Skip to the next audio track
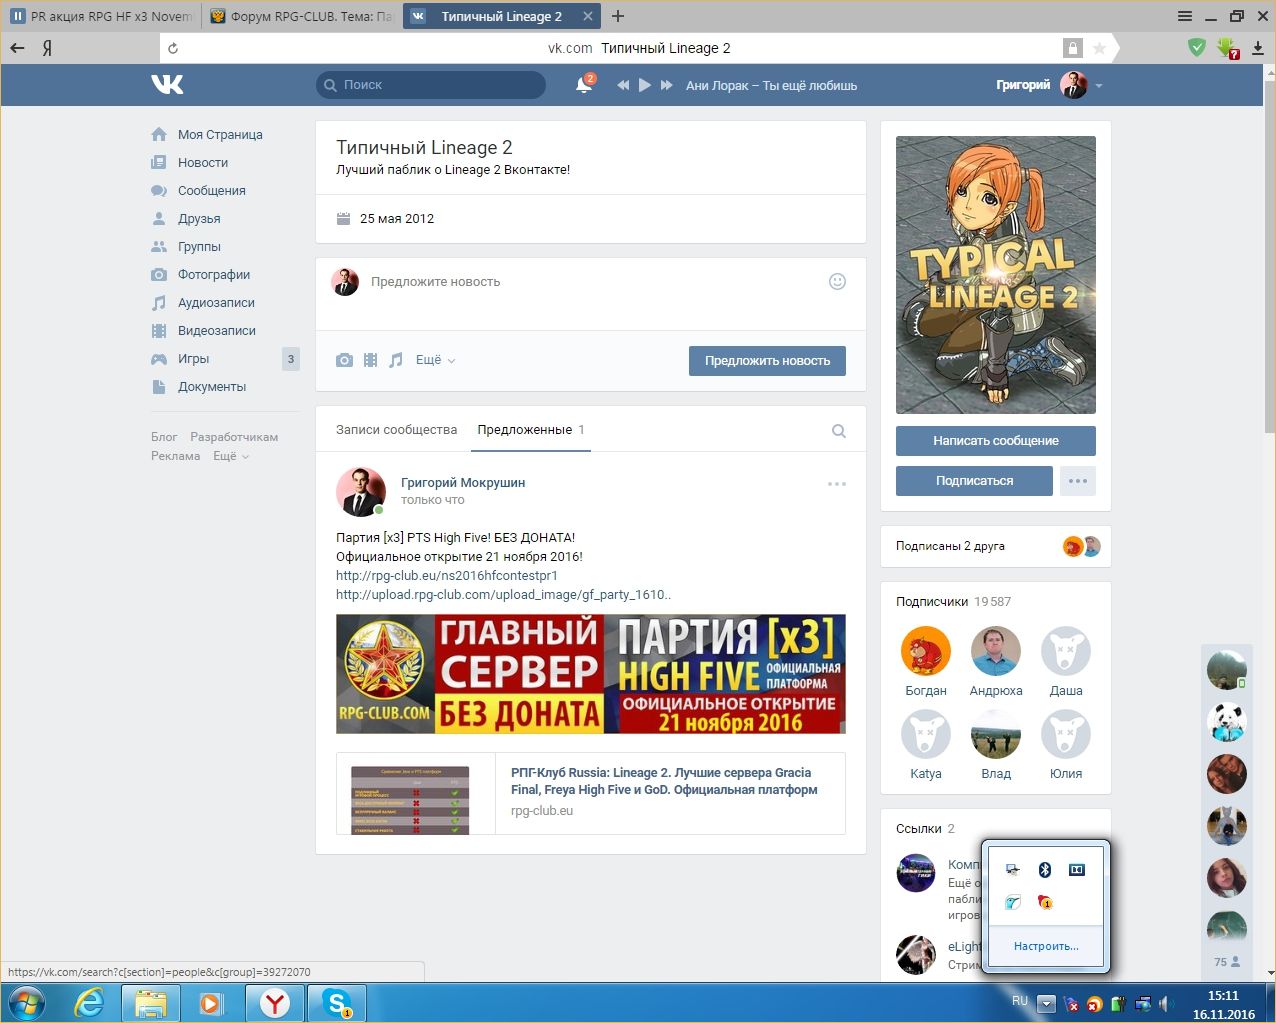This screenshot has width=1276, height=1023. pos(667,86)
